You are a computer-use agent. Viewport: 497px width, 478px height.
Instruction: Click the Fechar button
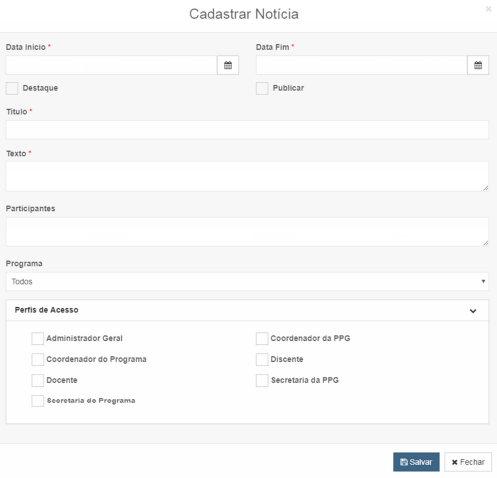(468, 462)
